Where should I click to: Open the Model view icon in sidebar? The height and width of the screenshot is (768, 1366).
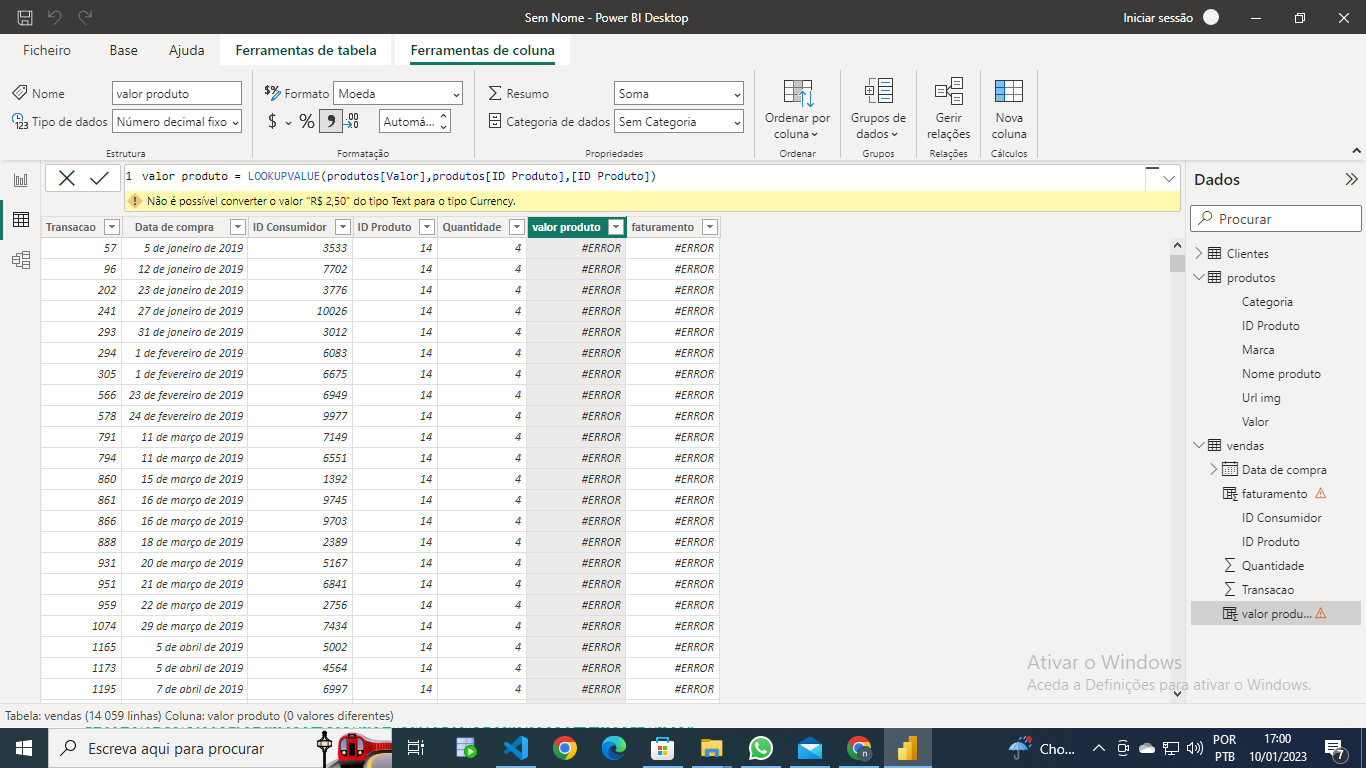coord(20,260)
